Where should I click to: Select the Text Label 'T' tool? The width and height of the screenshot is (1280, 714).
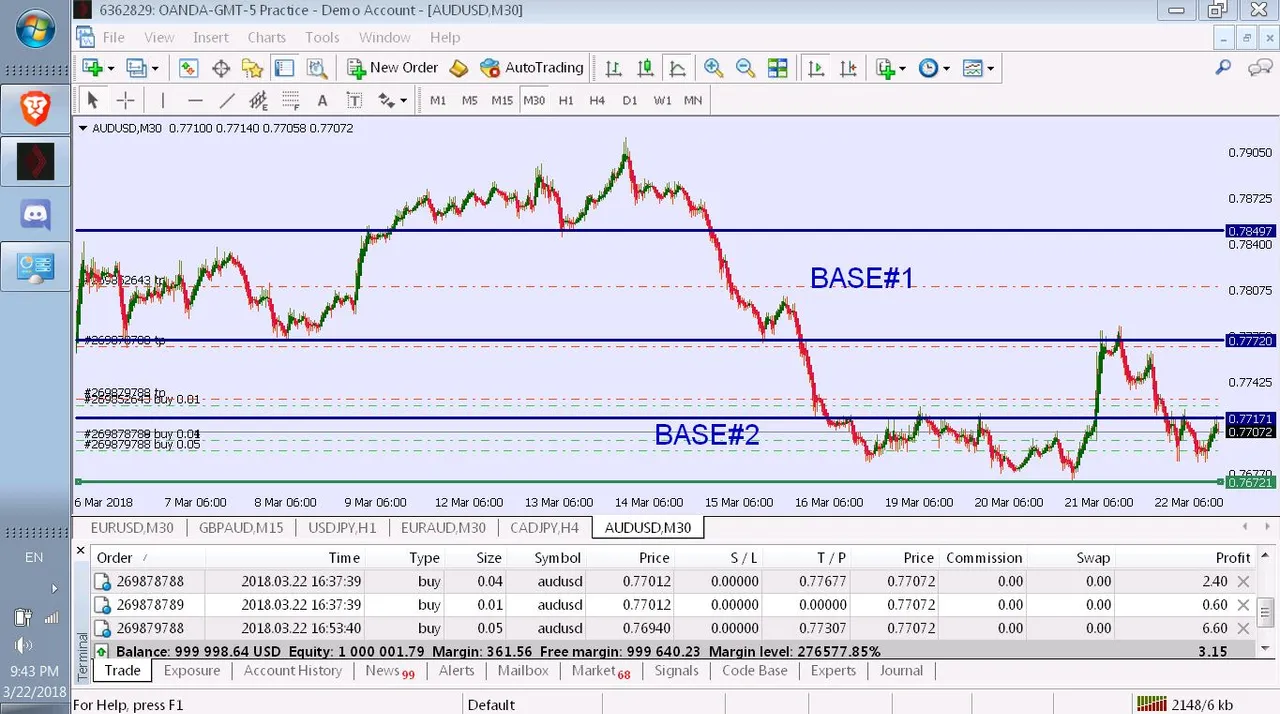354,100
